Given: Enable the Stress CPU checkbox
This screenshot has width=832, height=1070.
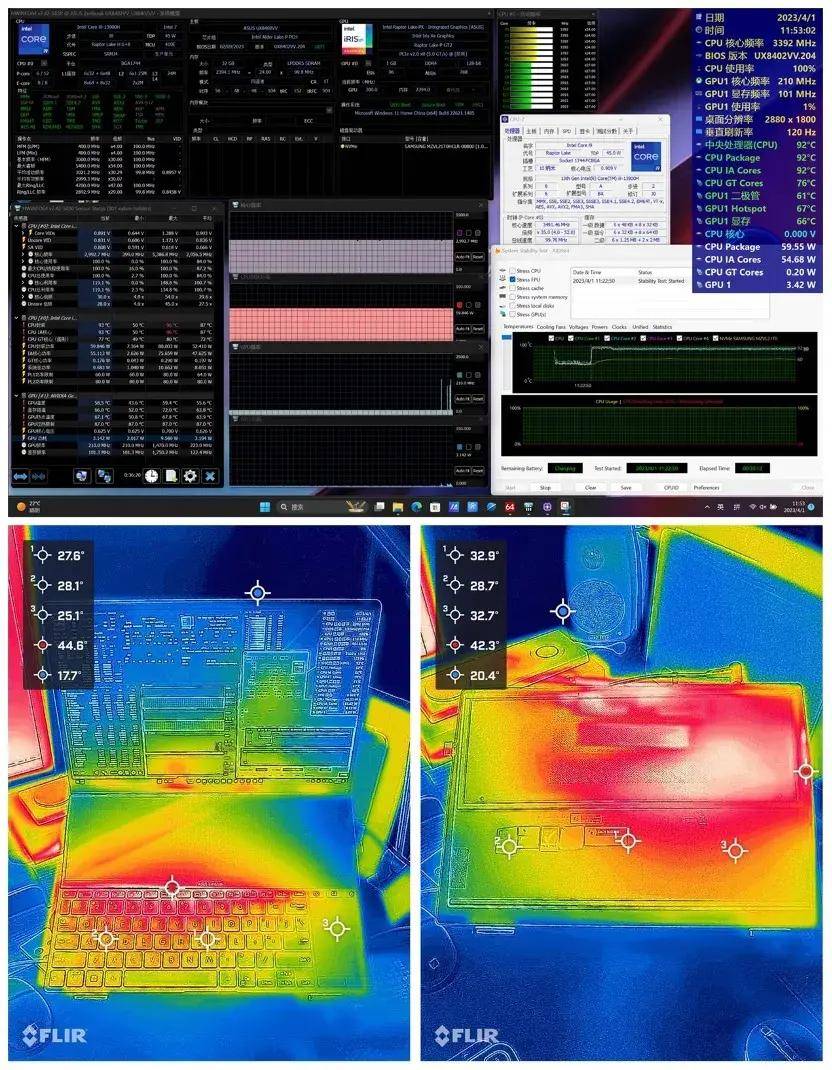Looking at the screenshot, I should pos(513,271).
